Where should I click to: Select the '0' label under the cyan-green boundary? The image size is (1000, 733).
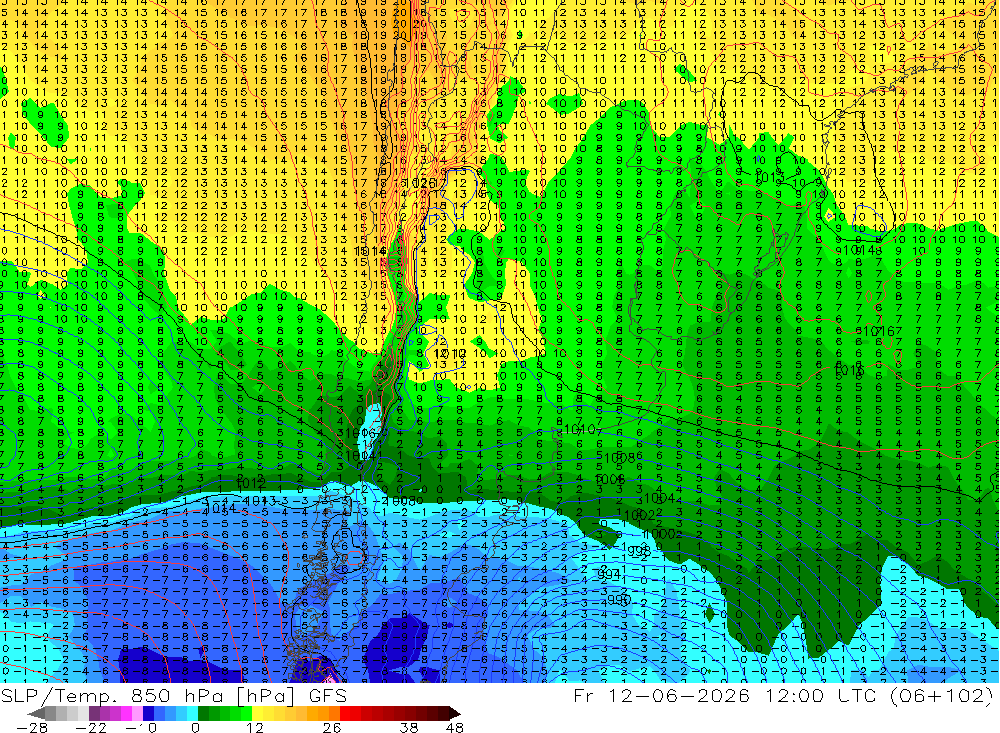click(x=195, y=727)
